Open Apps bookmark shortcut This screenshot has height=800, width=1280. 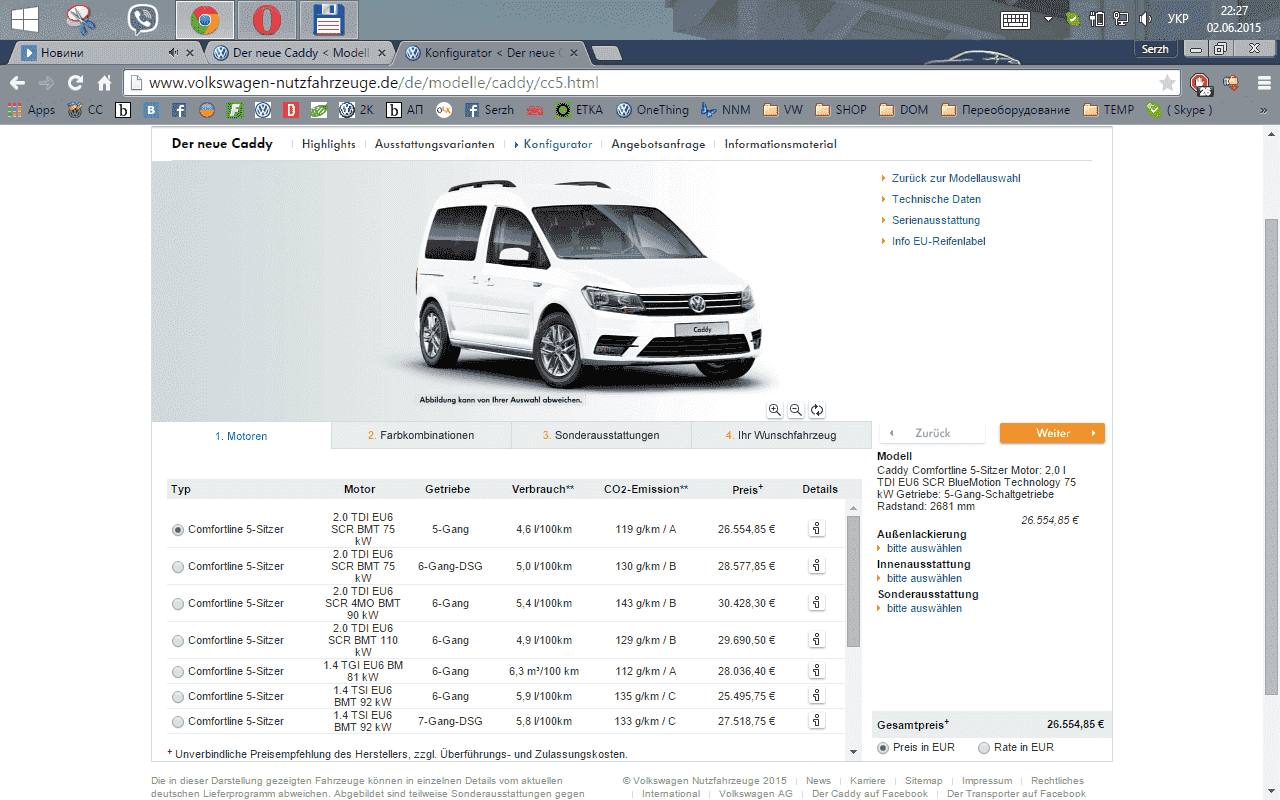(32, 110)
